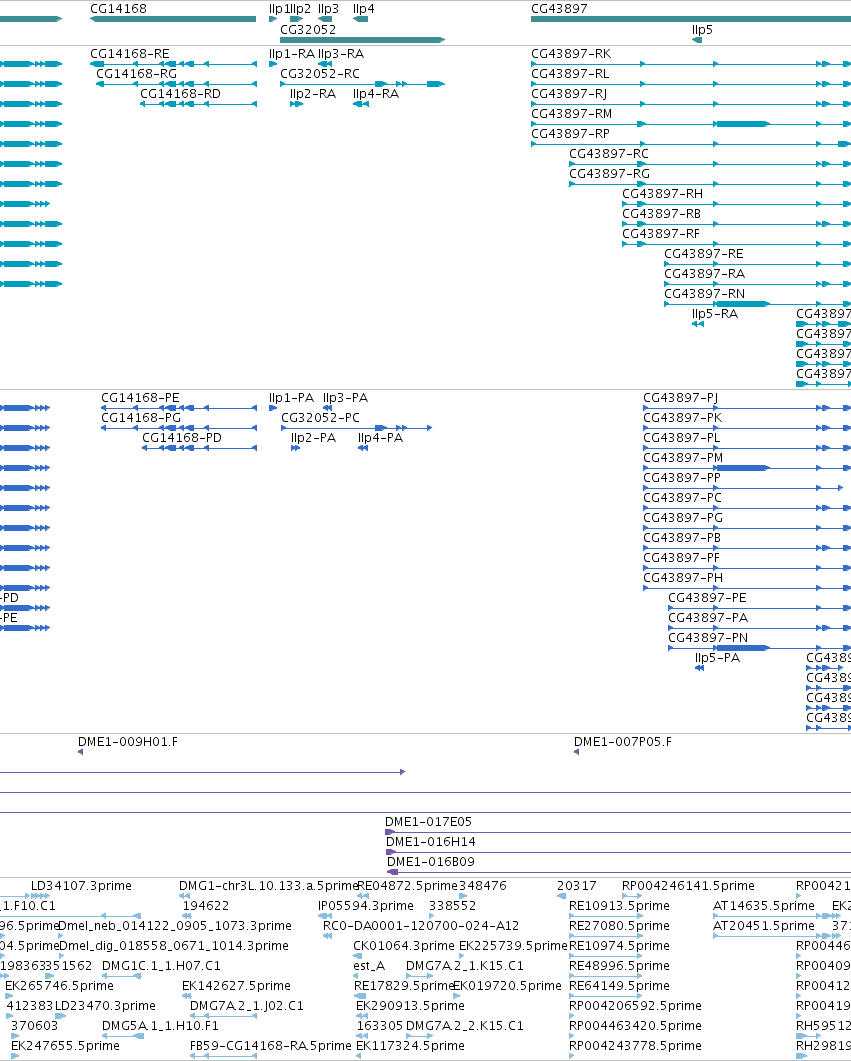Select transcript CG43897-RJ
This screenshot has height=1061, width=851.
(569, 94)
